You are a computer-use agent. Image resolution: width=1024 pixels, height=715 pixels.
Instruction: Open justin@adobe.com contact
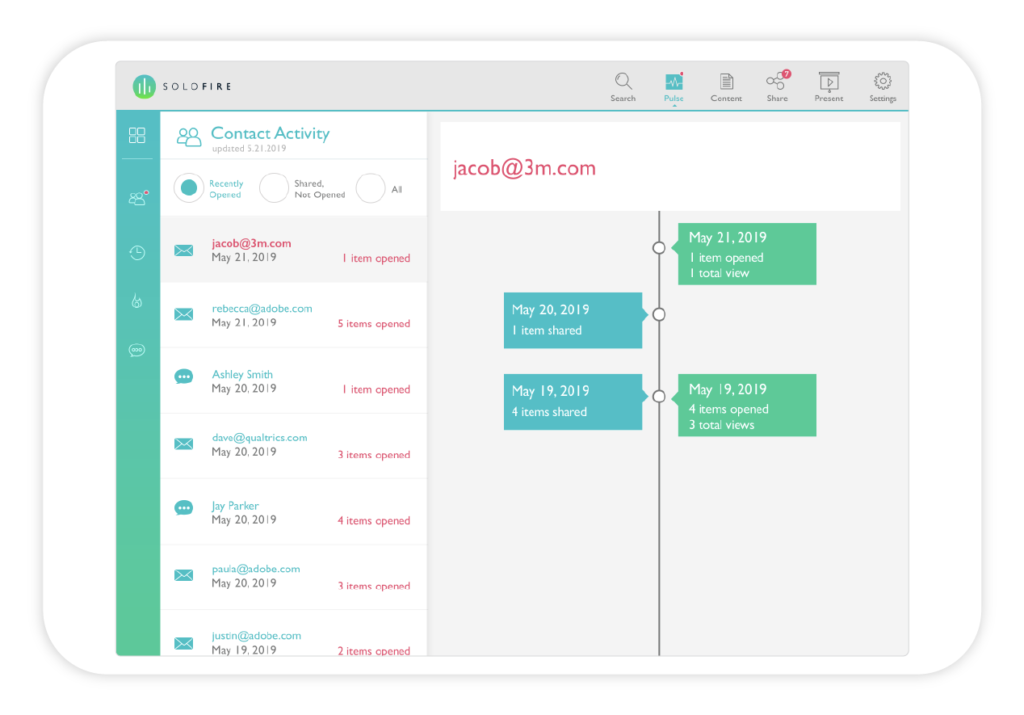click(294, 635)
